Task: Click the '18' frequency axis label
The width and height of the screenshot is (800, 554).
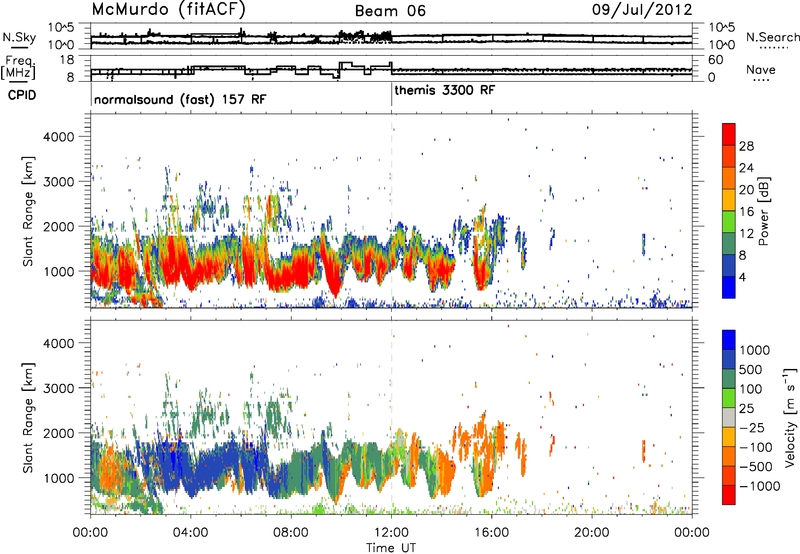Action: tap(67, 60)
